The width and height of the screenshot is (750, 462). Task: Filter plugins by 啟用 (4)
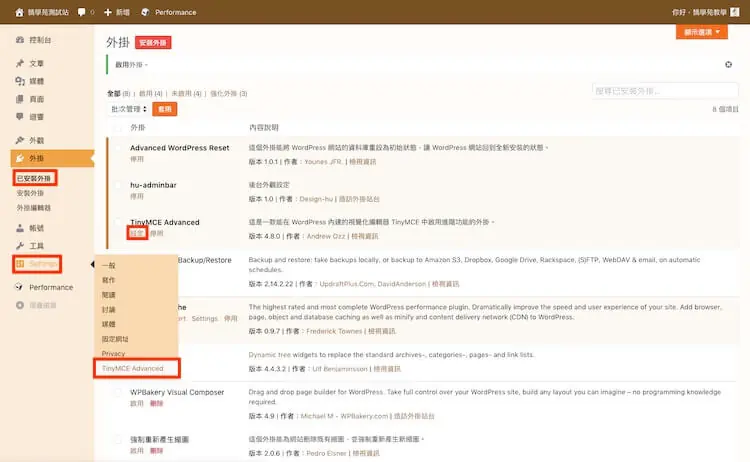[x=151, y=94]
